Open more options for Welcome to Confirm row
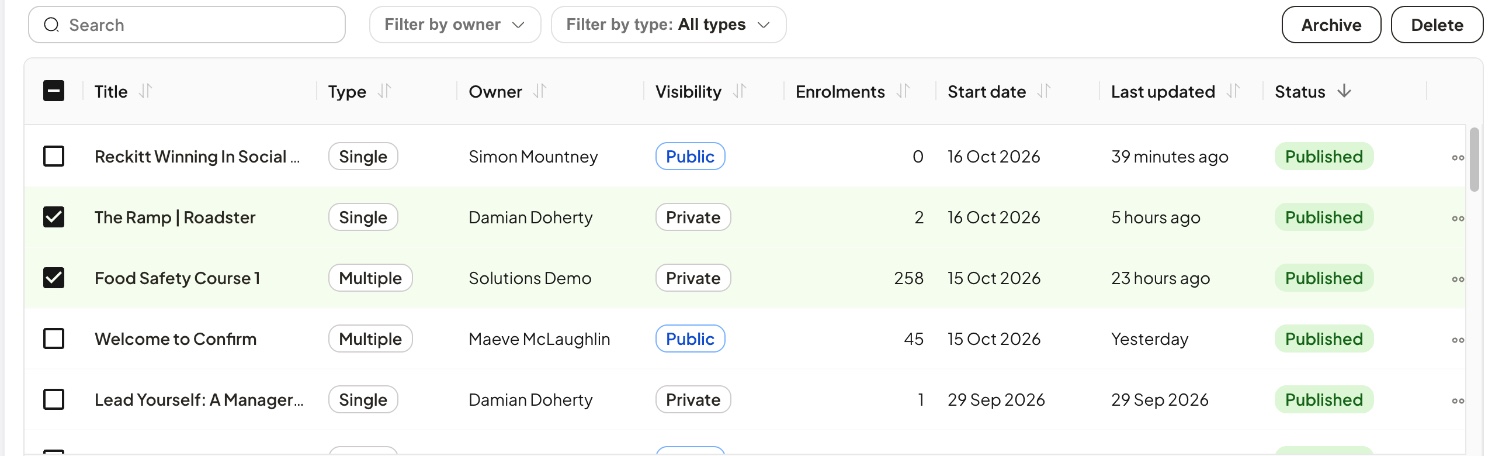Viewport: 1500px width, 456px height. coord(1458,340)
